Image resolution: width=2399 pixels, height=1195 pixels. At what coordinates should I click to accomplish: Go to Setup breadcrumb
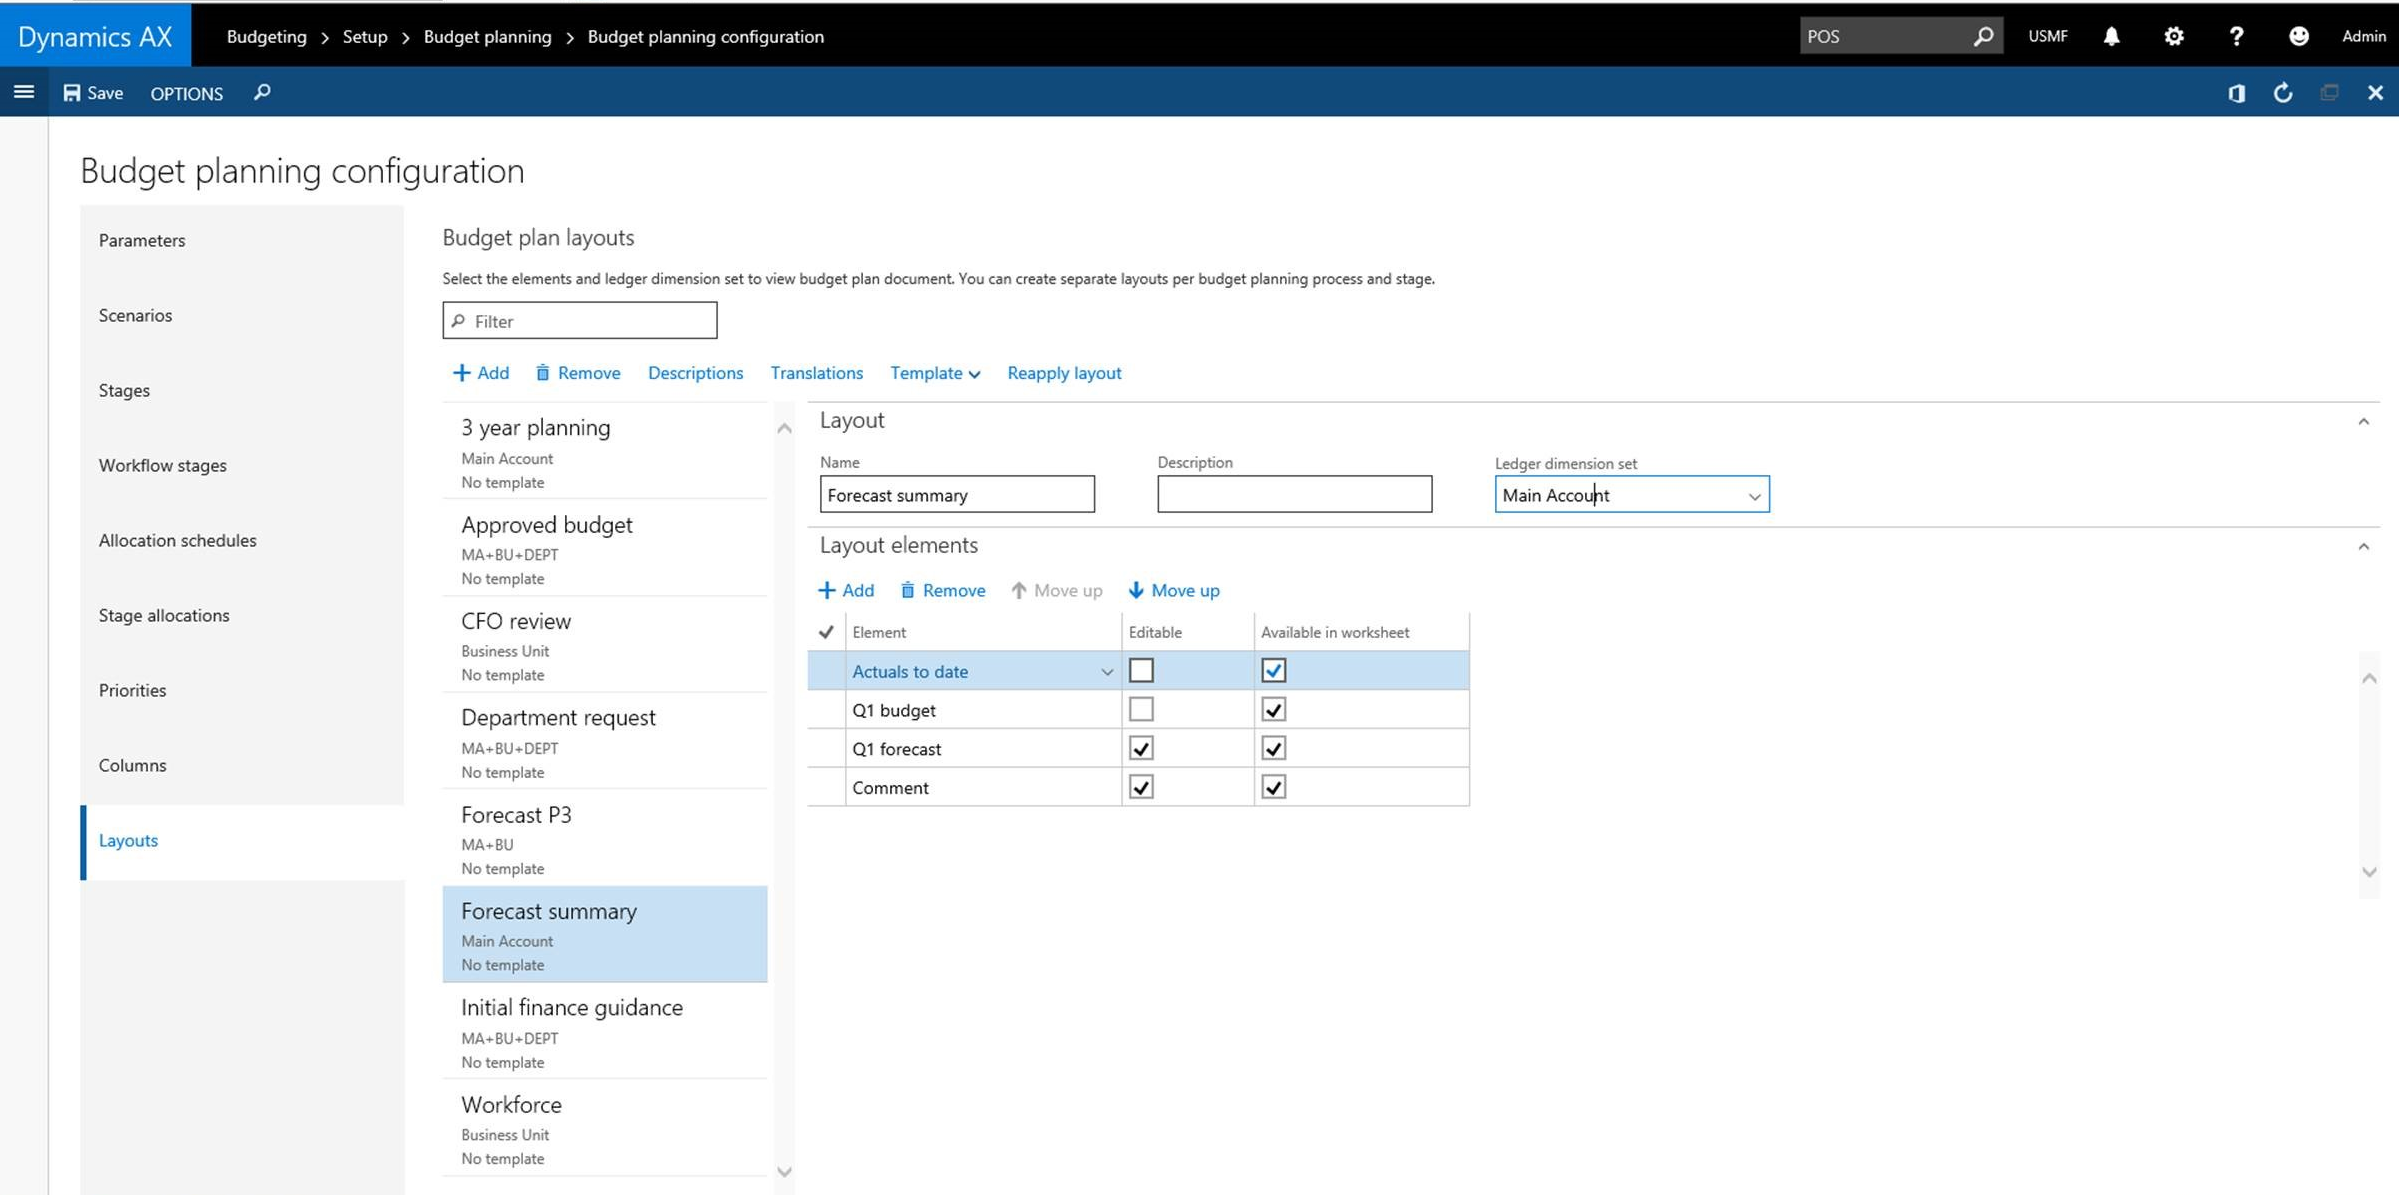point(365,36)
